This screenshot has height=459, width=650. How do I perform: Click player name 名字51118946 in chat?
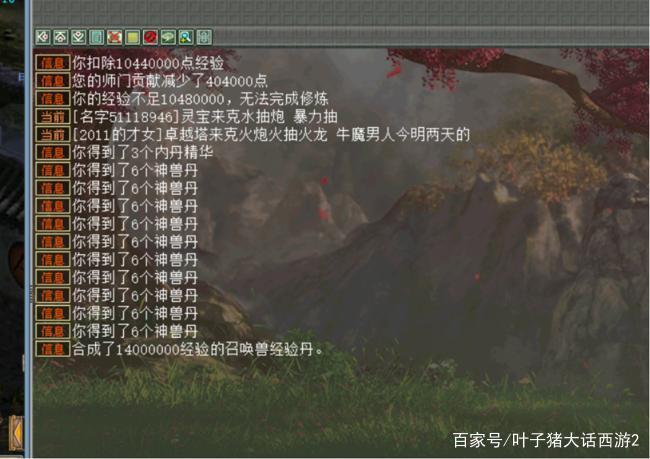click(126, 117)
